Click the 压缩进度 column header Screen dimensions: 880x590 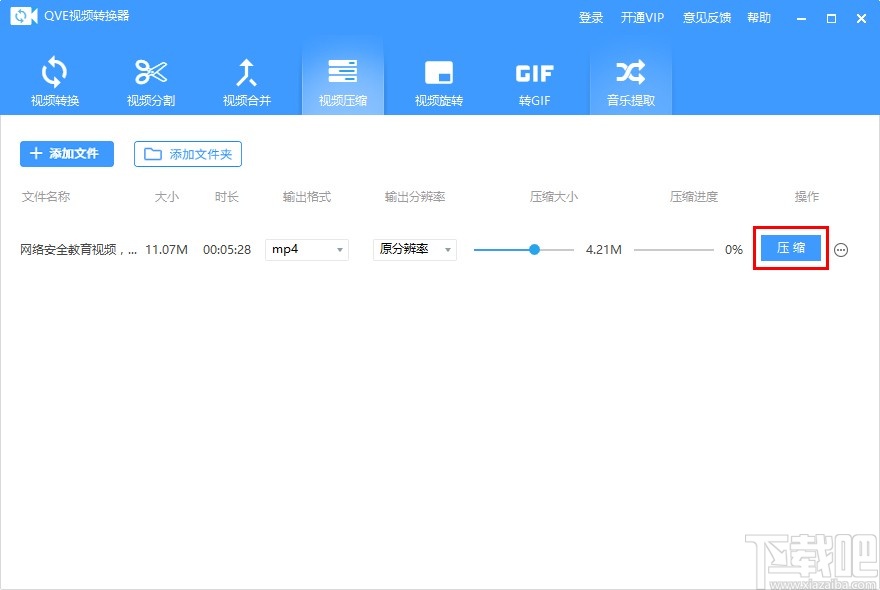pyautogui.click(x=694, y=197)
